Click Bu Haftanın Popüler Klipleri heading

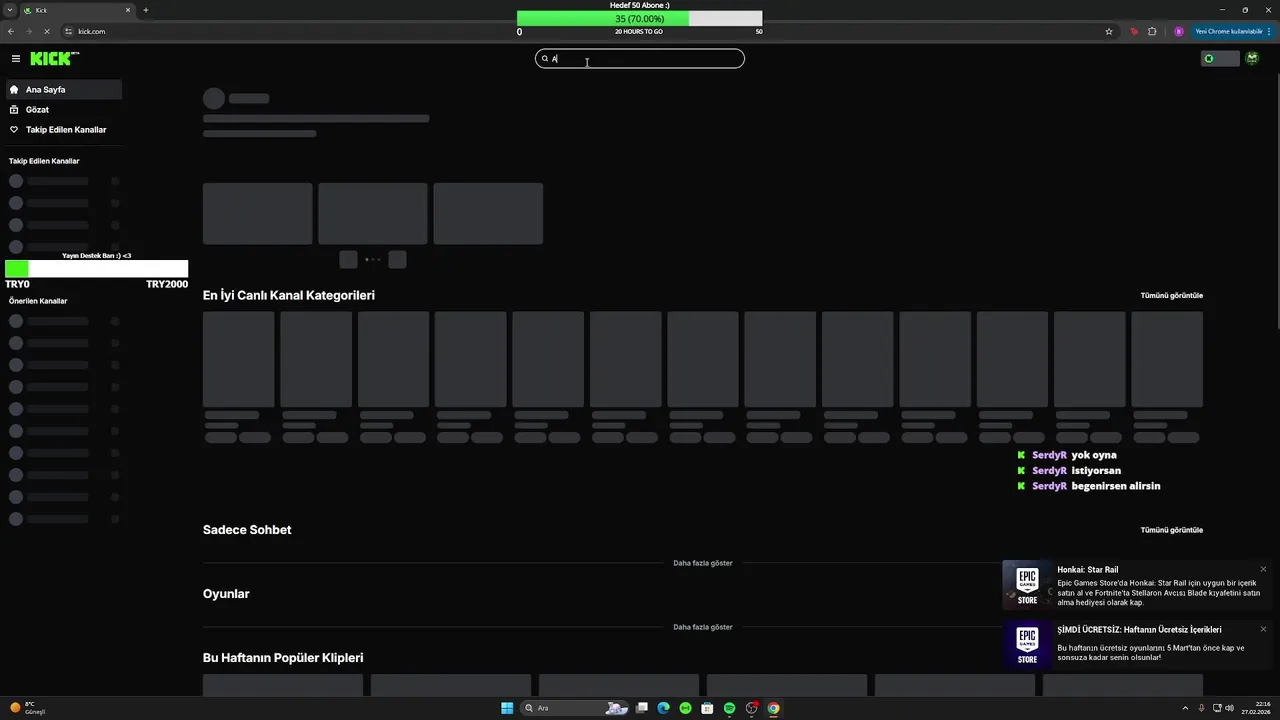[283, 658]
